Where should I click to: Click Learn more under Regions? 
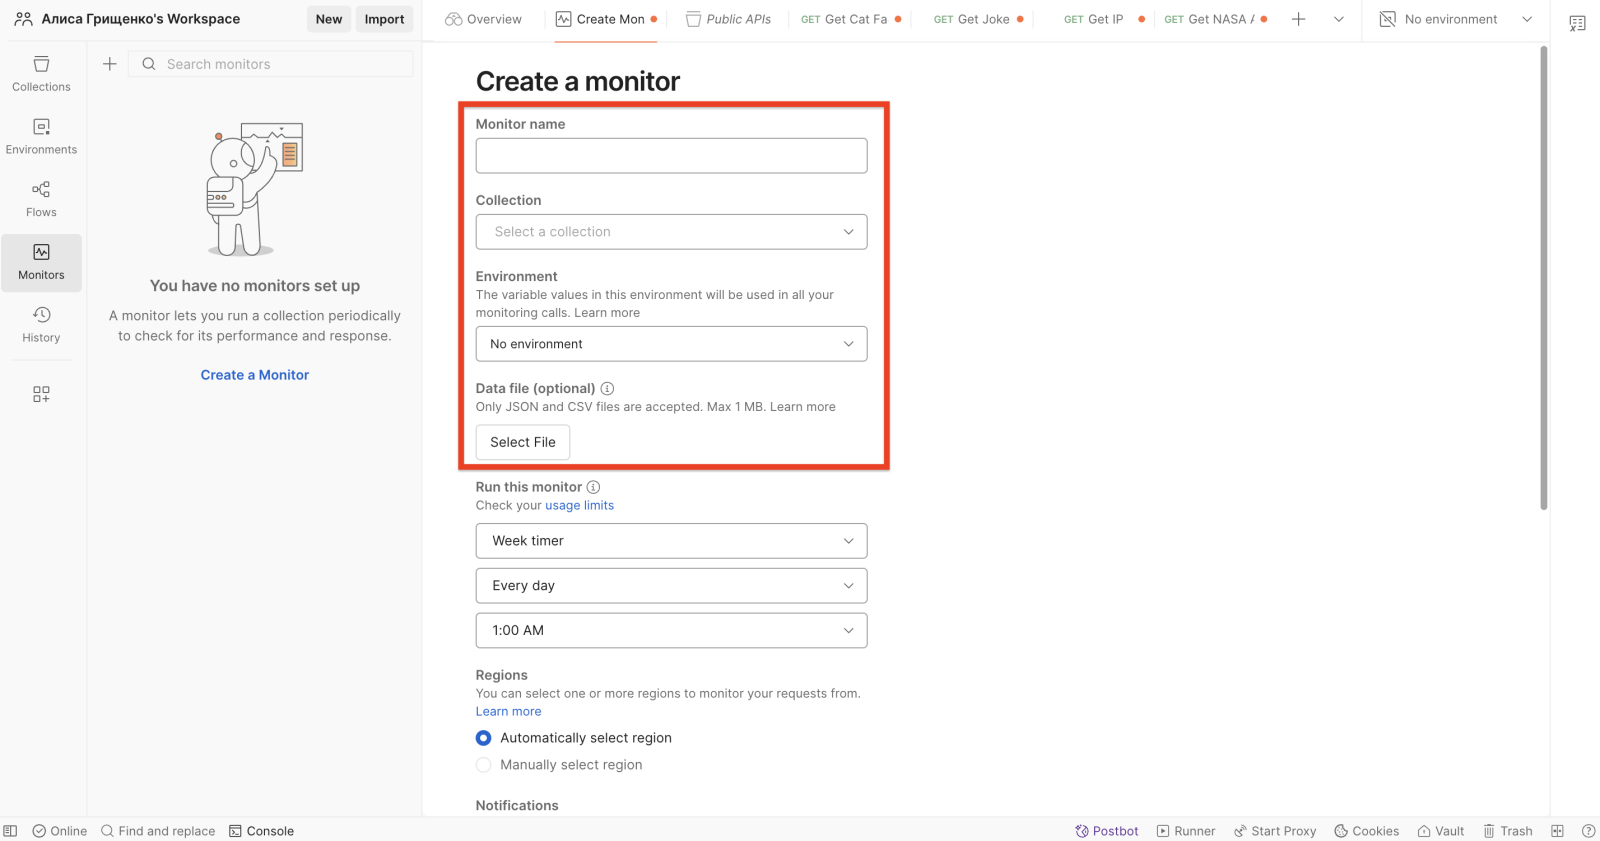(508, 712)
